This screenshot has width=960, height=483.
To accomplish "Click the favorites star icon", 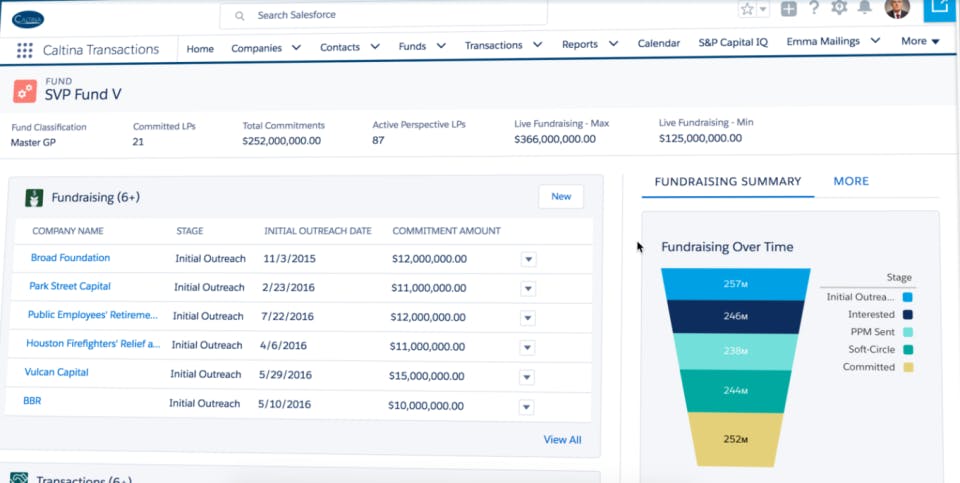I will pos(747,9).
